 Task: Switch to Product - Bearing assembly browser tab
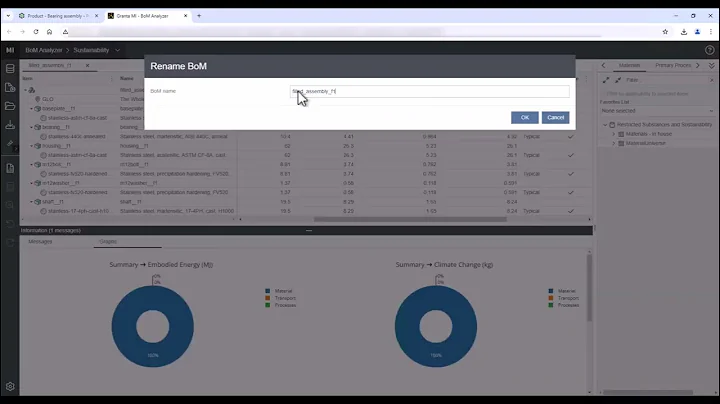coord(58,16)
